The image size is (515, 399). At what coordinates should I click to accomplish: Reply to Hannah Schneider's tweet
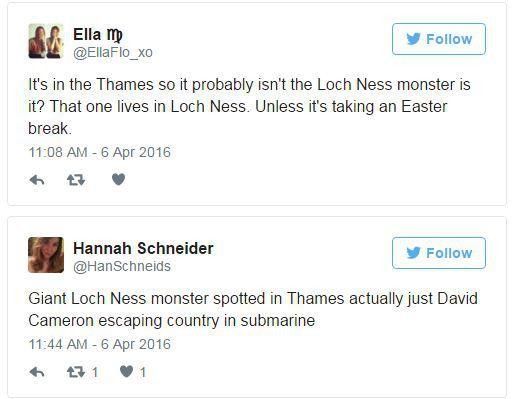tap(37, 372)
